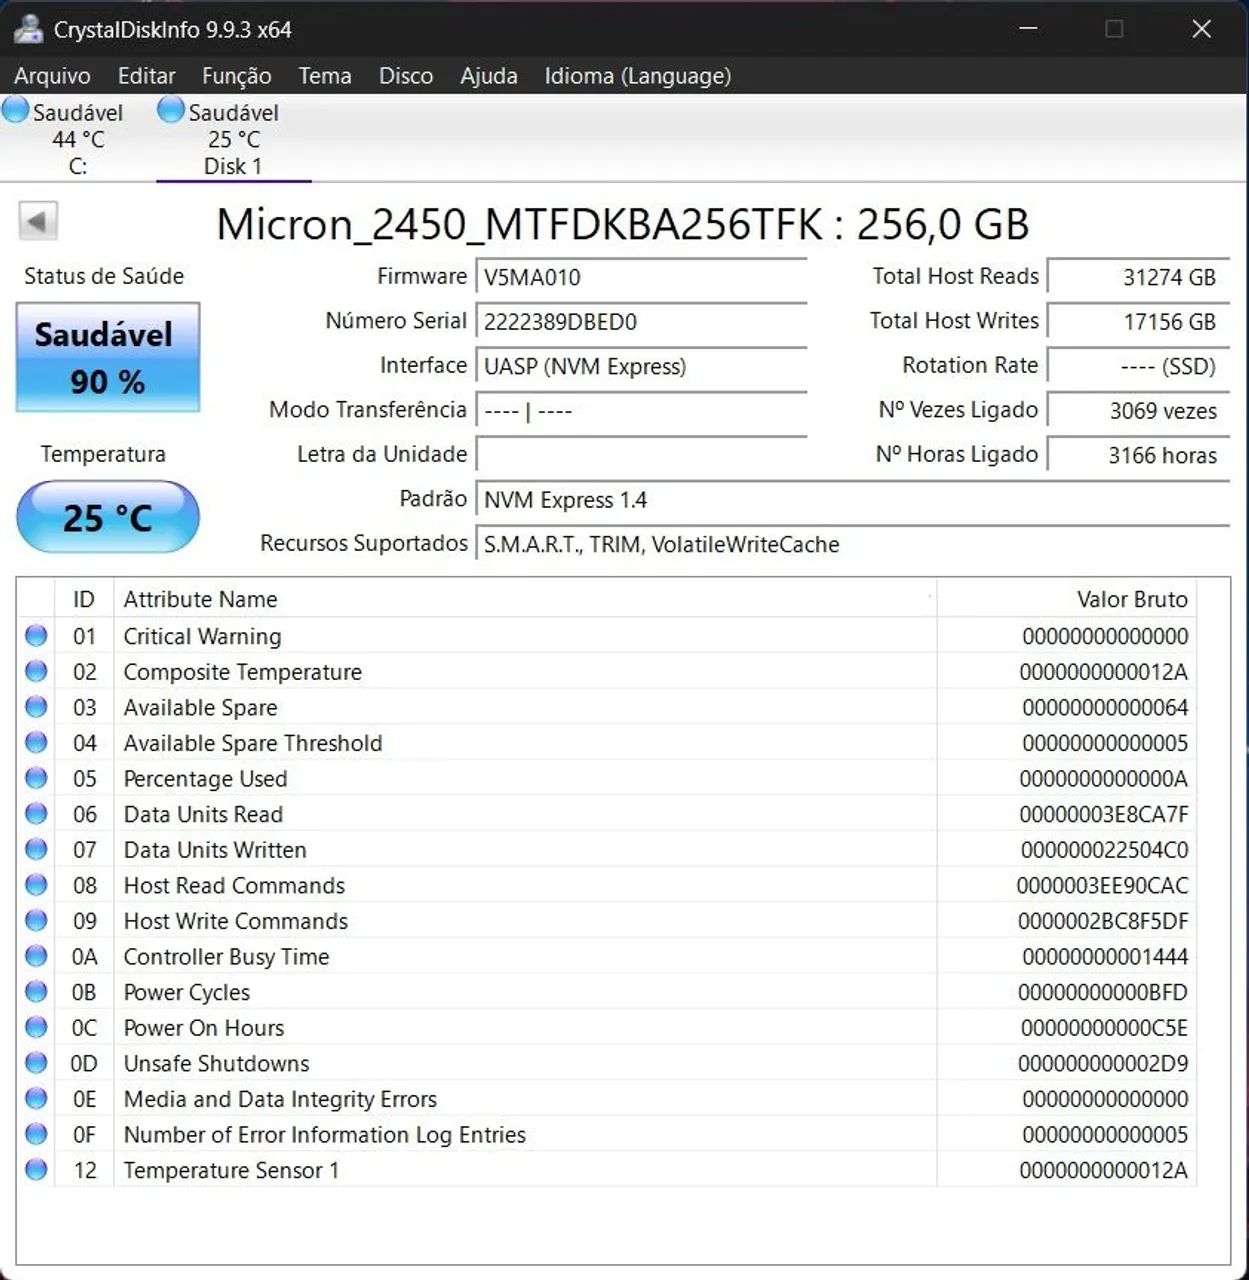Click the ID column header
Viewport: 1249px width, 1280px height.
tap(84, 599)
